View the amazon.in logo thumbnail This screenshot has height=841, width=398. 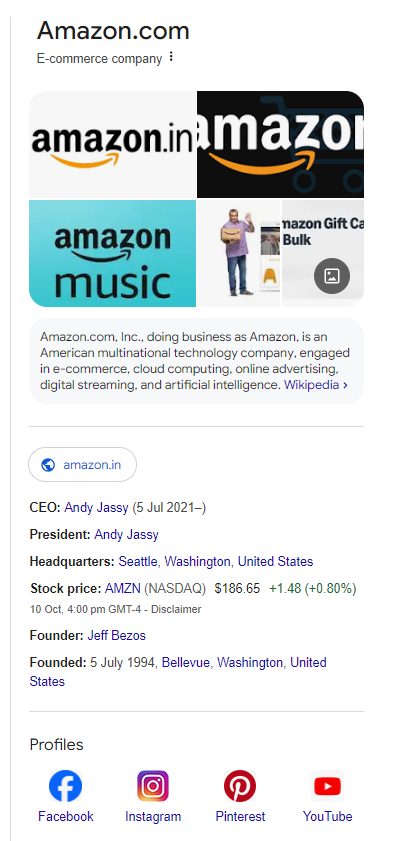pos(113,145)
